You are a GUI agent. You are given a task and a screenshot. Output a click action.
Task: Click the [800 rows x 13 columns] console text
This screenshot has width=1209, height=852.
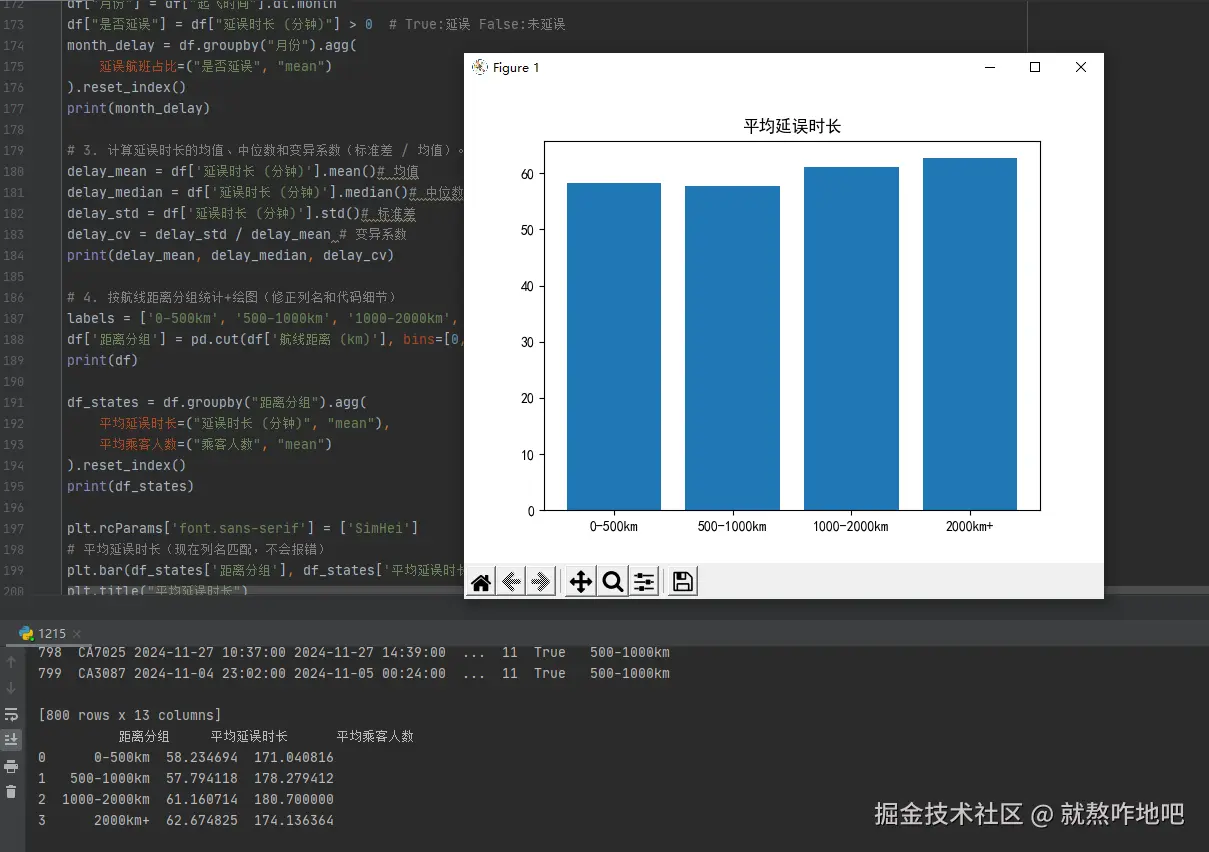130,715
